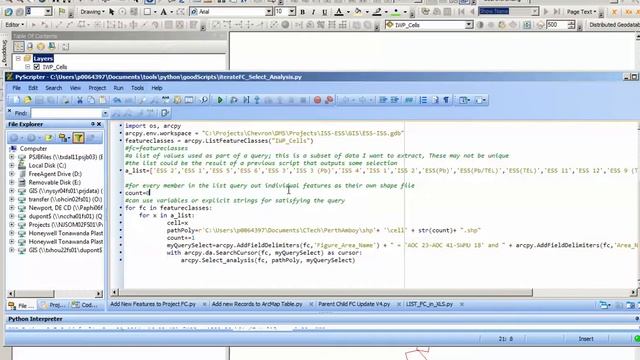Click the Run to cursor debug icon

[x=246, y=100]
